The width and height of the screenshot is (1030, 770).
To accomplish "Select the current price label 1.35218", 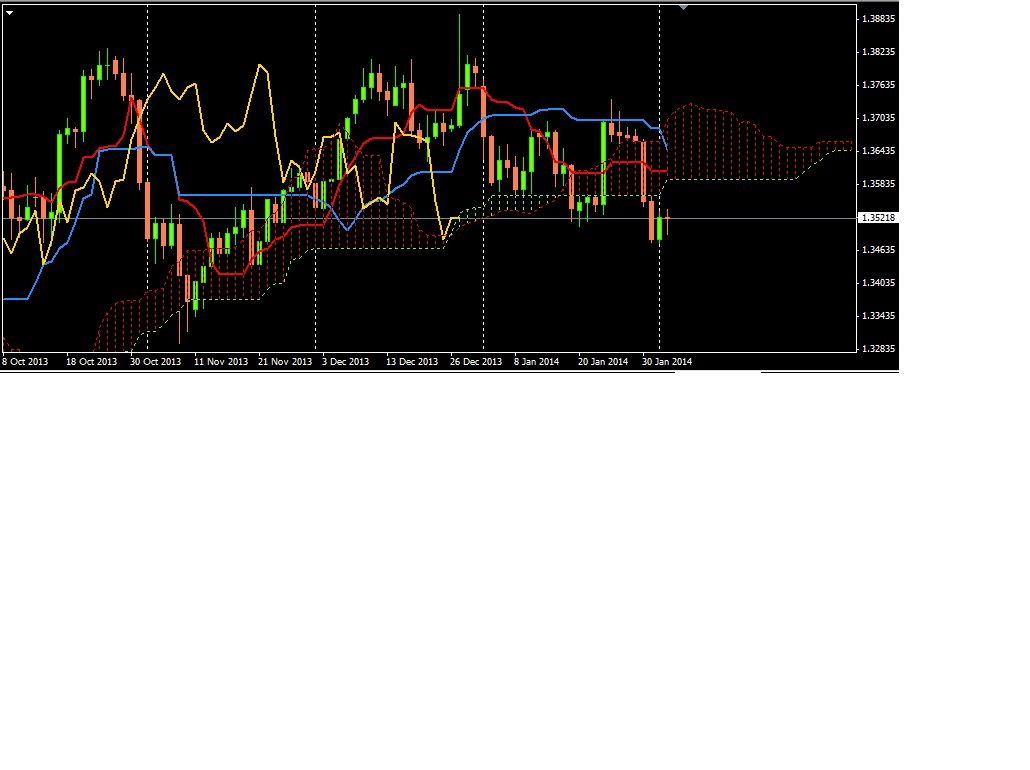I will click(878, 217).
